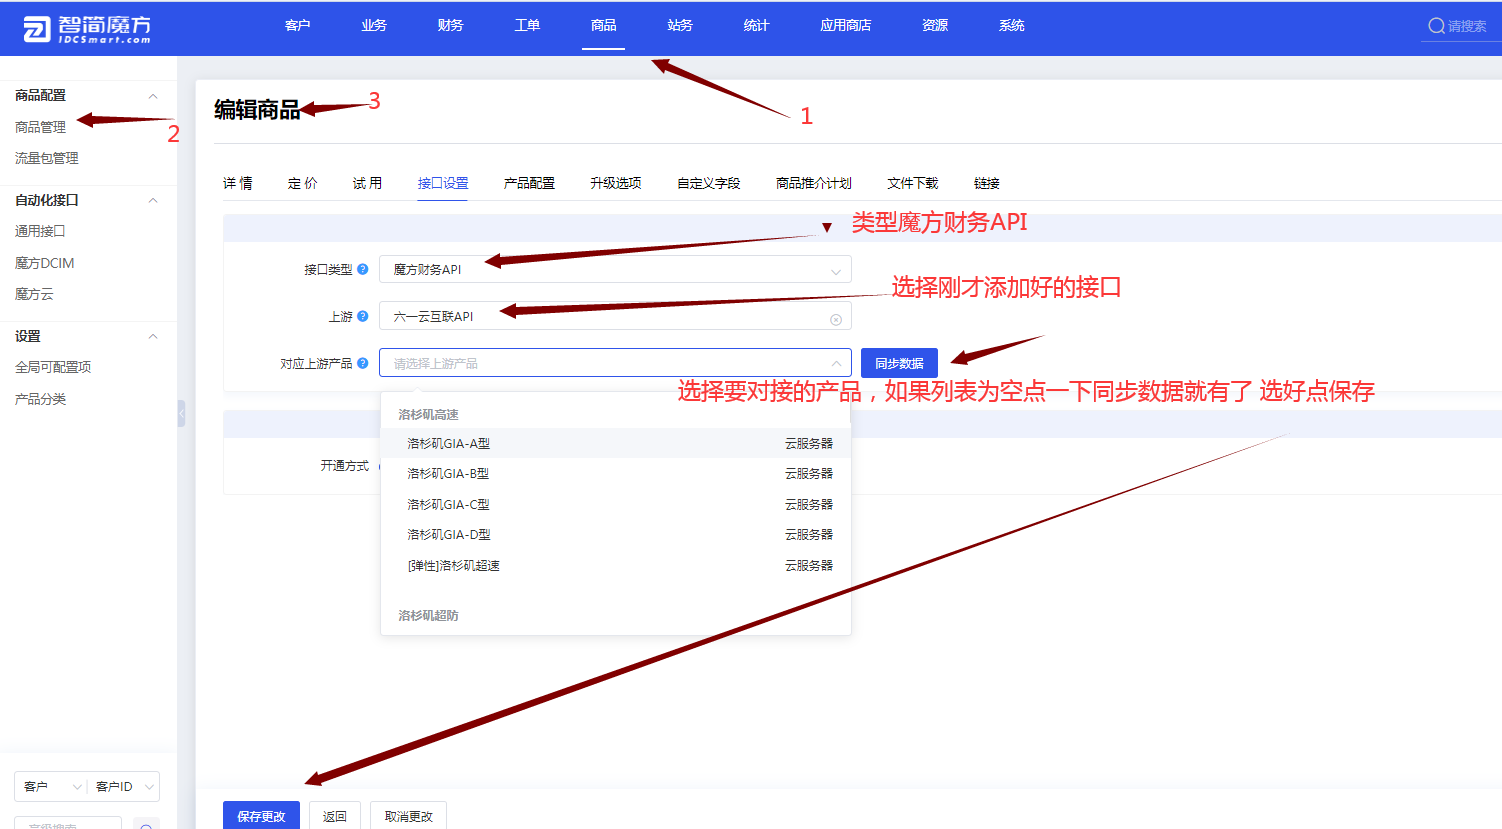Open the 系统 top menu
Viewport: 1502px width, 829px height.
[x=1012, y=26]
